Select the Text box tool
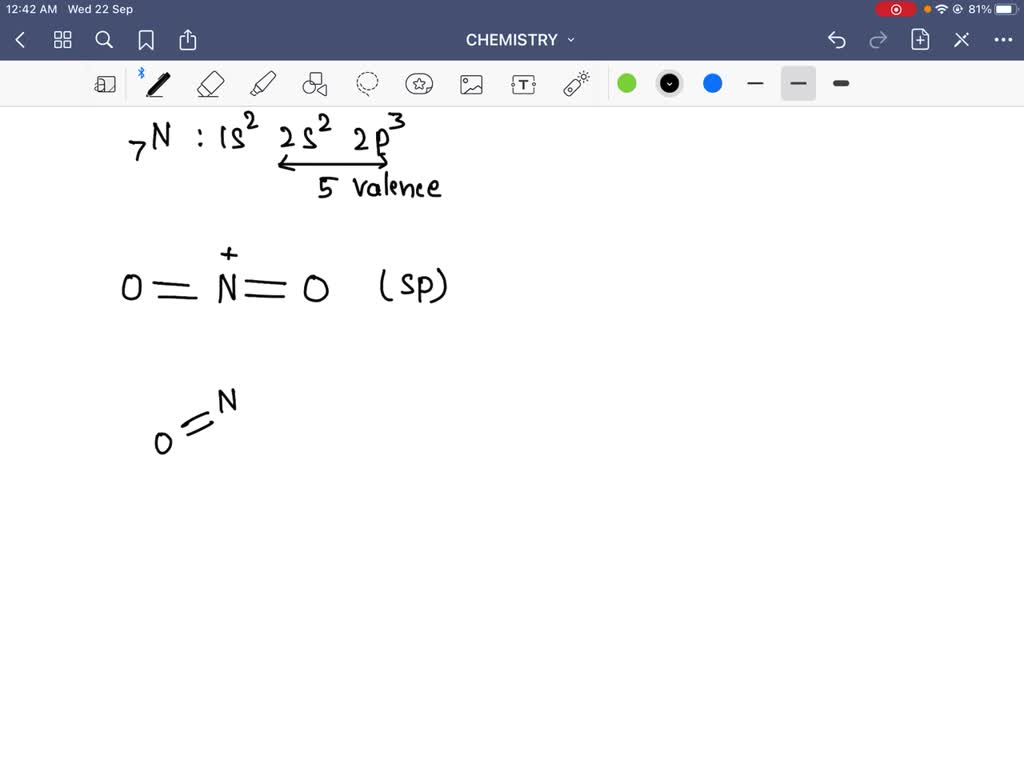The width and height of the screenshot is (1024, 768). click(x=523, y=83)
